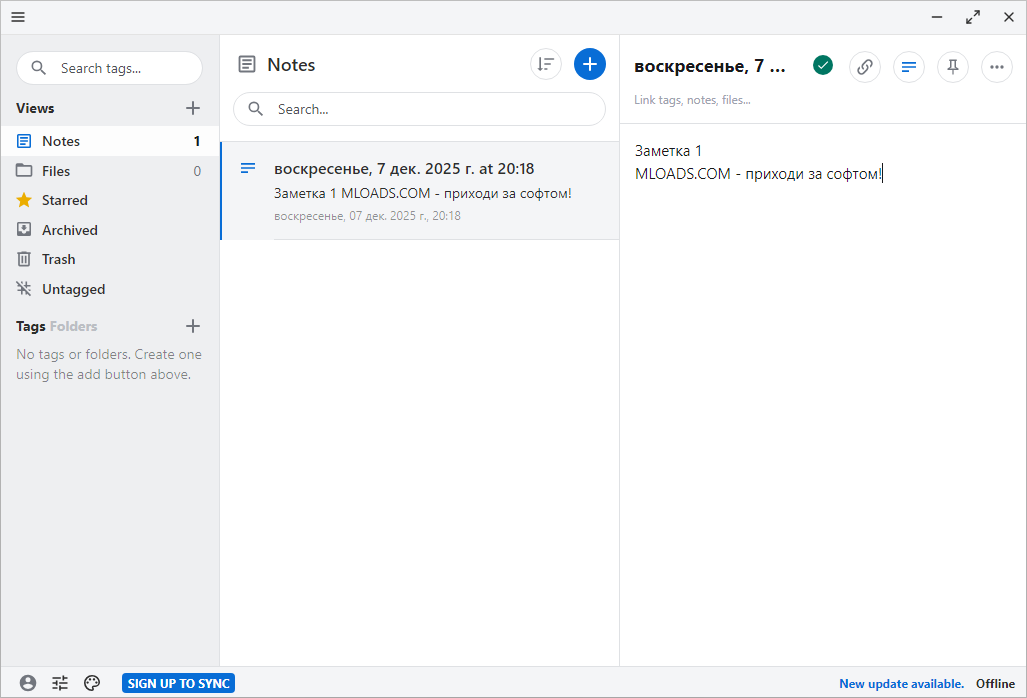Click SIGN UP TO SYNC
This screenshot has height=698, width=1027.
[x=178, y=682]
